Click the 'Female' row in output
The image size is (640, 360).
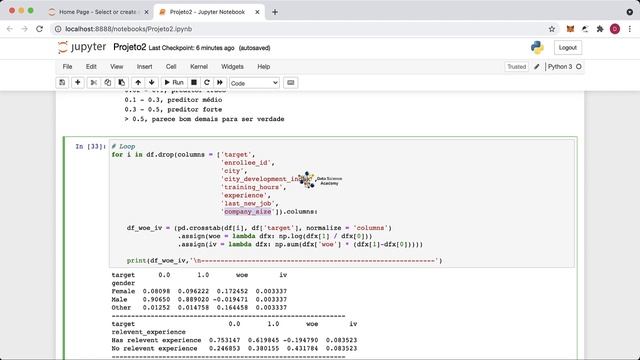[199, 291]
